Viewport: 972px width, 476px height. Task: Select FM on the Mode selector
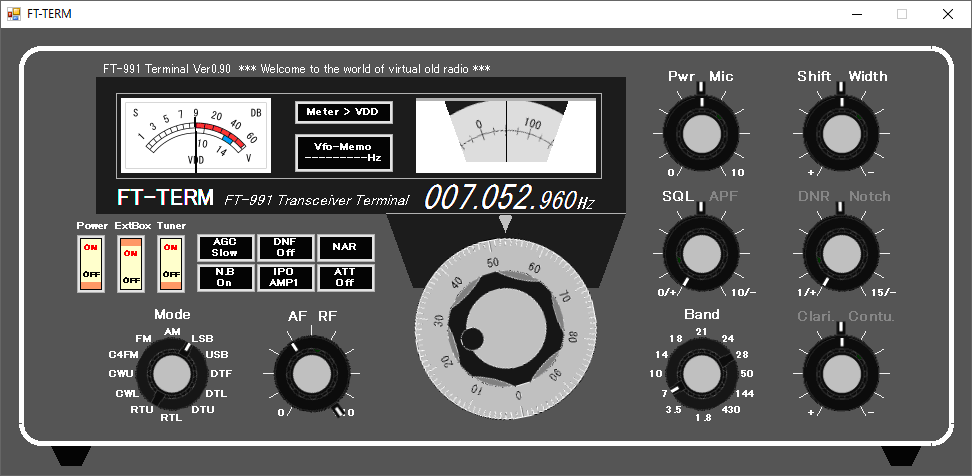143,338
